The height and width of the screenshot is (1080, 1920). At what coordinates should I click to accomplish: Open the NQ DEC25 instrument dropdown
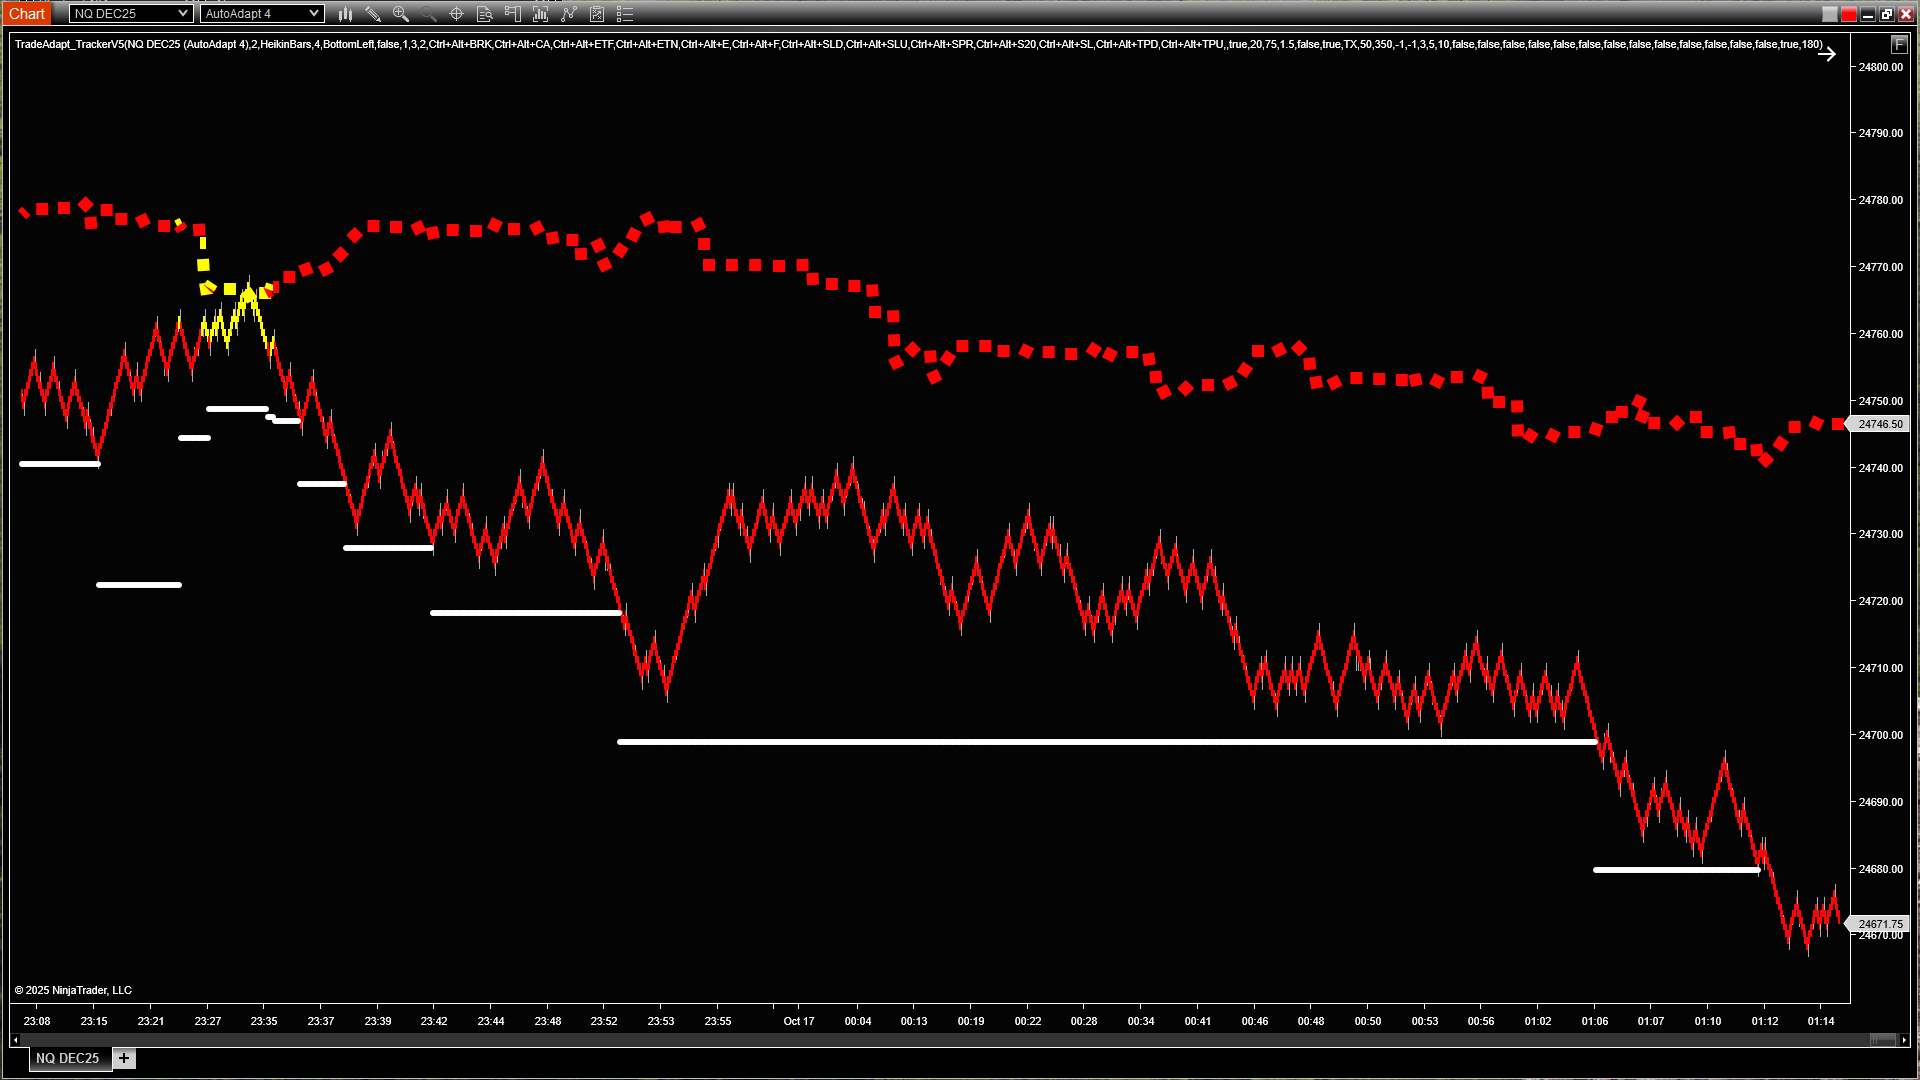pyautogui.click(x=131, y=13)
